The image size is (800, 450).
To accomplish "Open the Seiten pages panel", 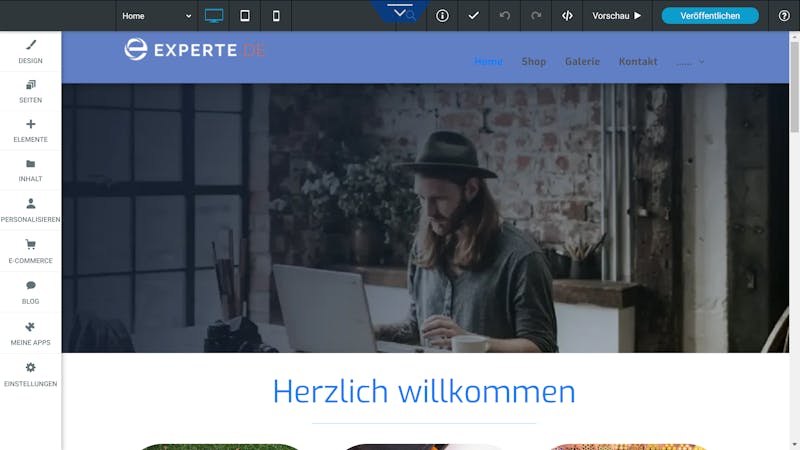I will (x=31, y=91).
